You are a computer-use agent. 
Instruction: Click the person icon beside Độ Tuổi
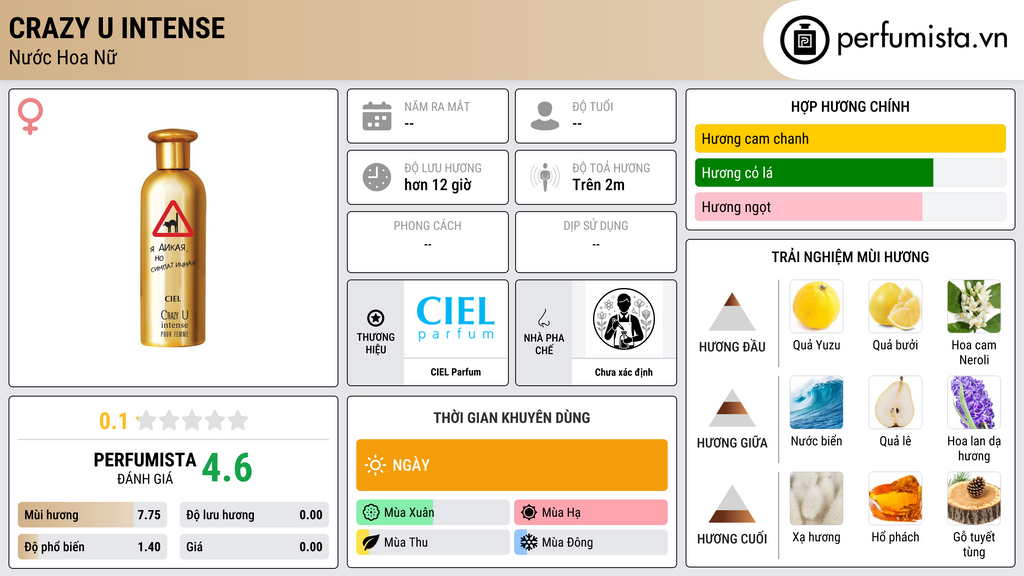(x=545, y=116)
